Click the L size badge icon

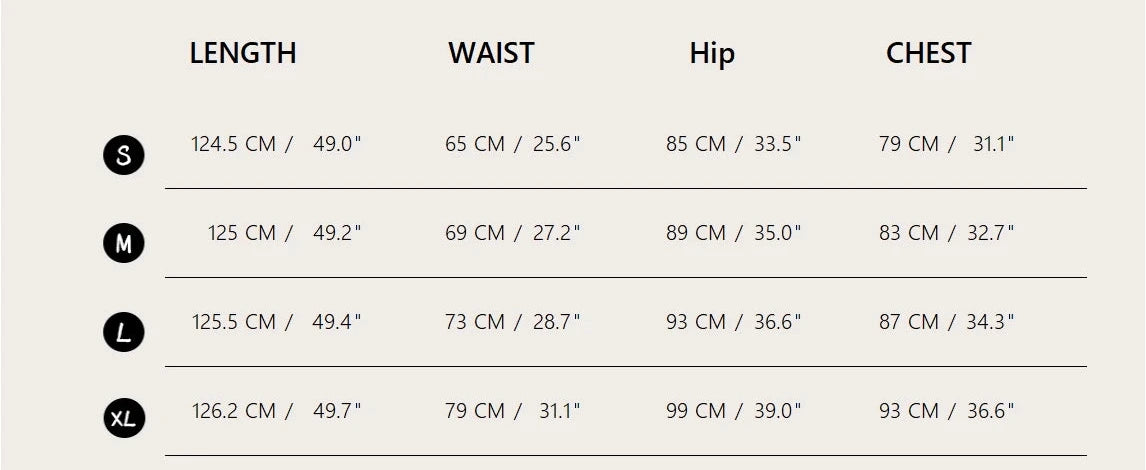[124, 332]
